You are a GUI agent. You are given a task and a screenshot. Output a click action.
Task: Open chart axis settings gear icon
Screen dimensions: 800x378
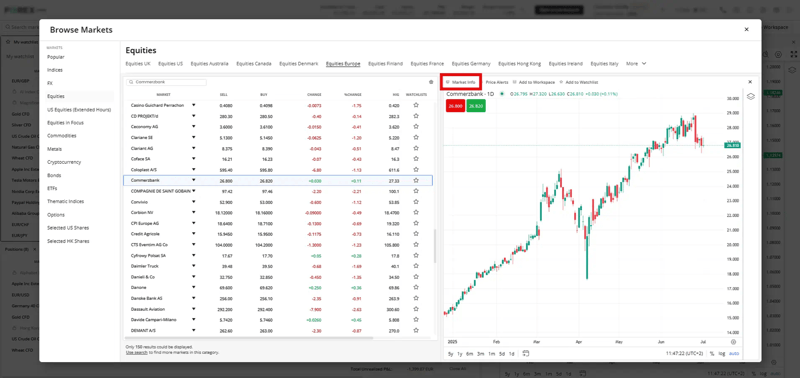tap(733, 342)
